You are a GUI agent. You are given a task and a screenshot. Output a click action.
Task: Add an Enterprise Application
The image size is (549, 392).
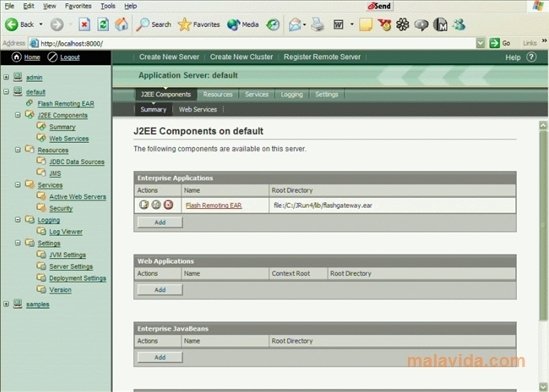coord(160,222)
